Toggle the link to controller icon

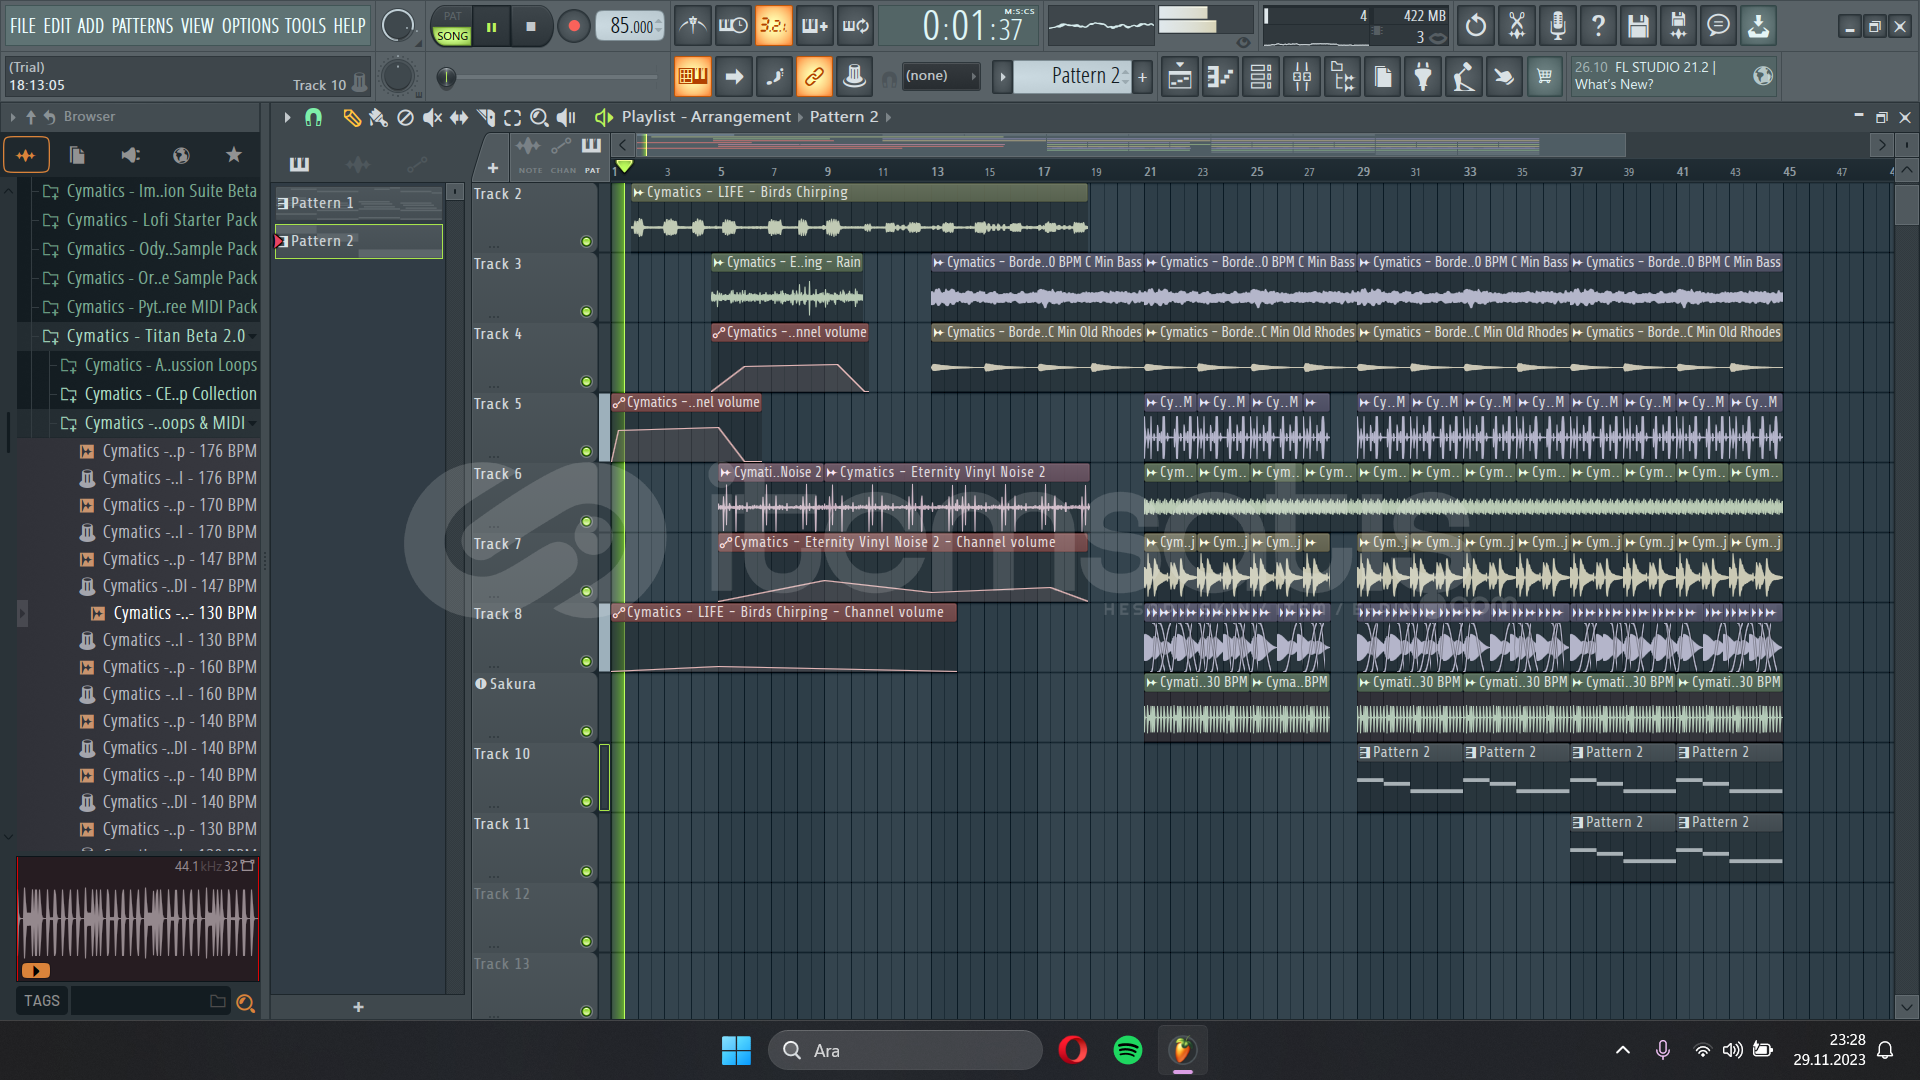pyautogui.click(x=814, y=77)
